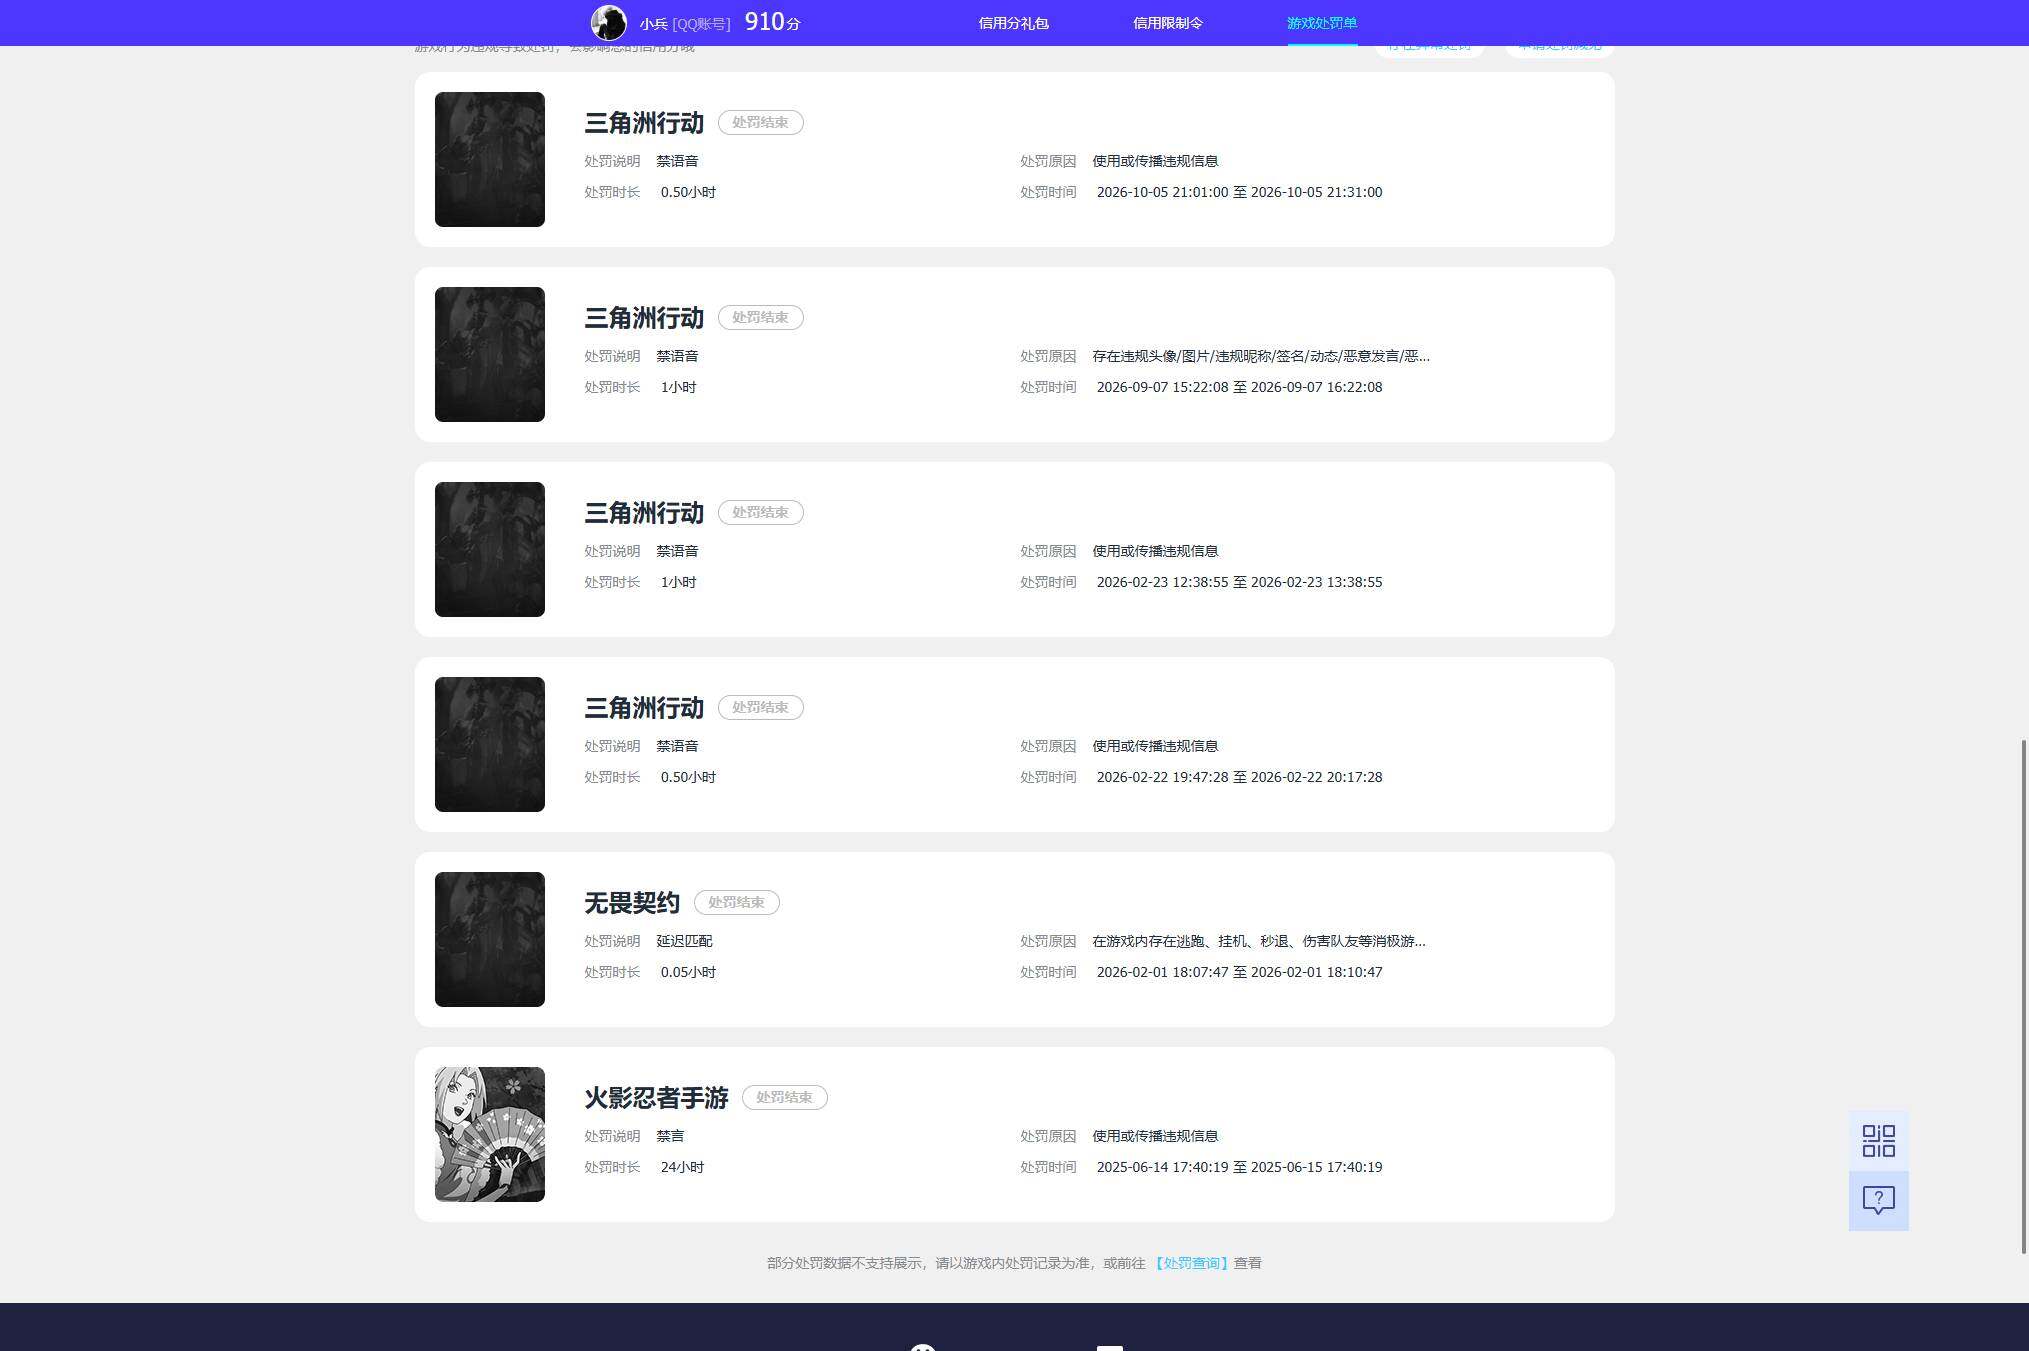Screen dimensions: 2029x1351
Task: Open 信用分礼包 tab
Action: [1013, 23]
